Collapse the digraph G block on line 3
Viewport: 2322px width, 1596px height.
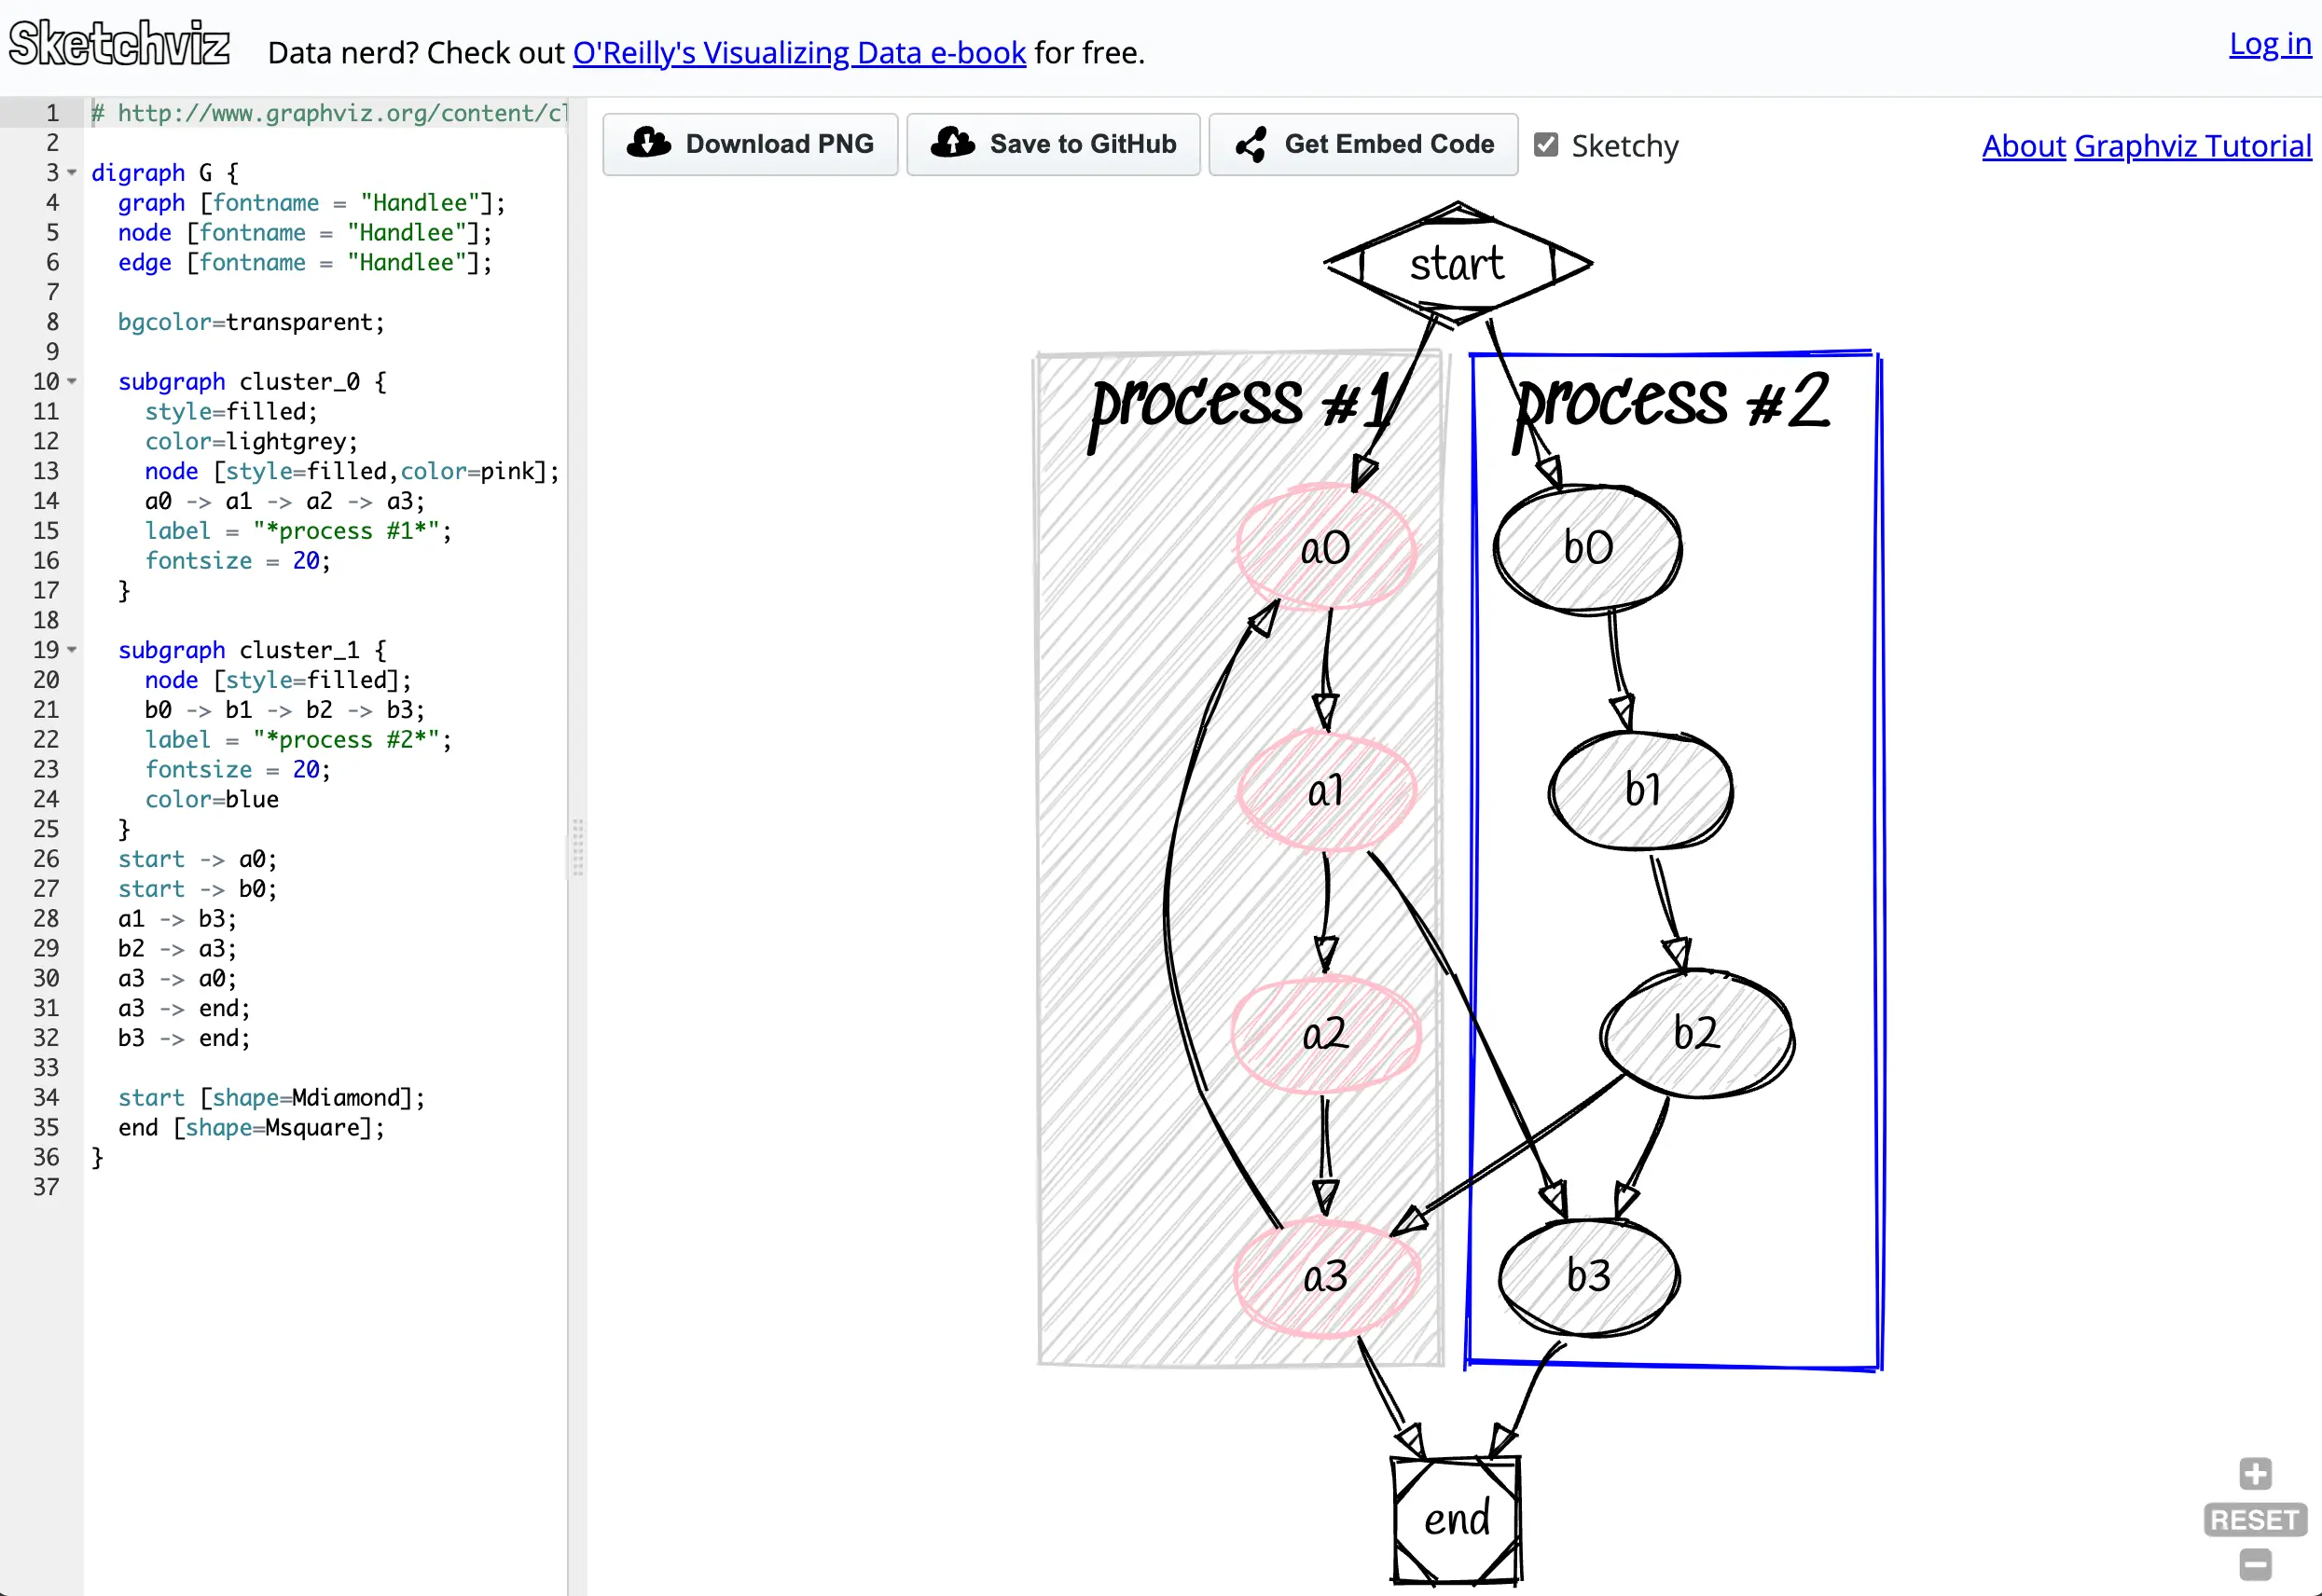(72, 173)
